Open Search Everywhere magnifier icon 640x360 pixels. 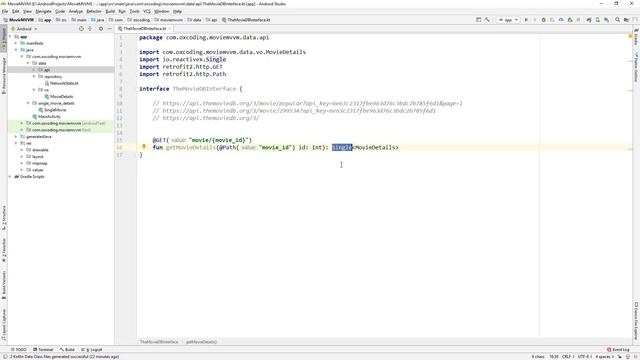[x=618, y=20]
